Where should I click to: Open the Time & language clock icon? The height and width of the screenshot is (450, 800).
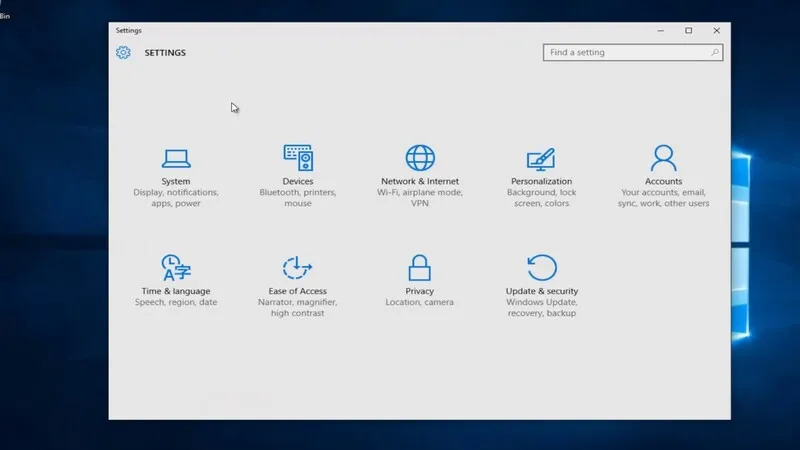(176, 268)
